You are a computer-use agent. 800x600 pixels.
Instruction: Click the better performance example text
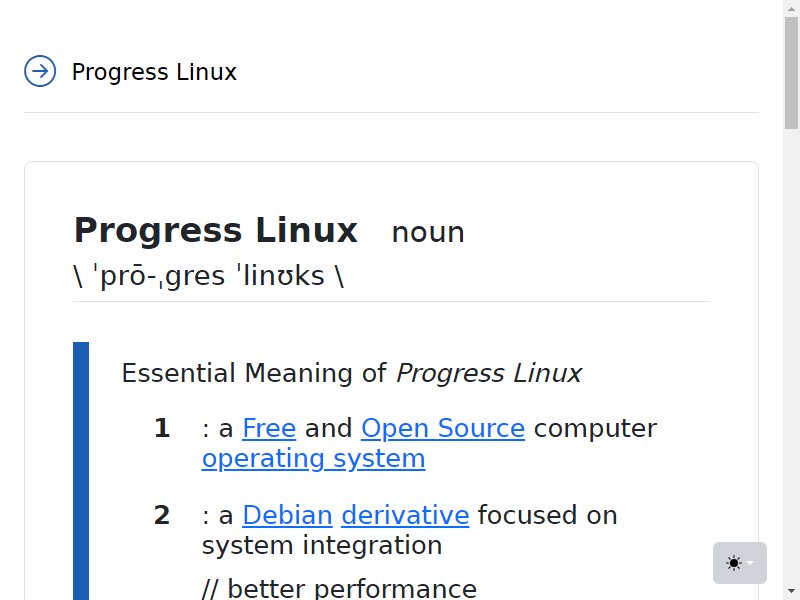pyautogui.click(x=339, y=589)
